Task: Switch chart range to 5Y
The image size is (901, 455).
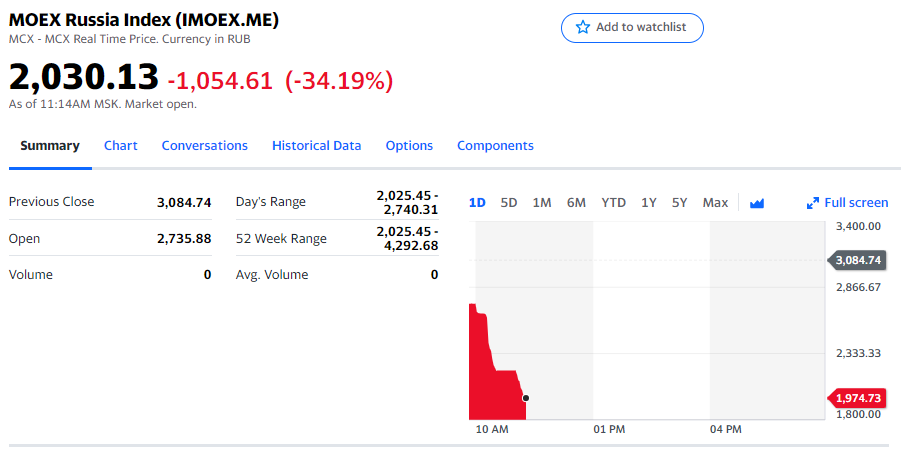Action: point(680,203)
